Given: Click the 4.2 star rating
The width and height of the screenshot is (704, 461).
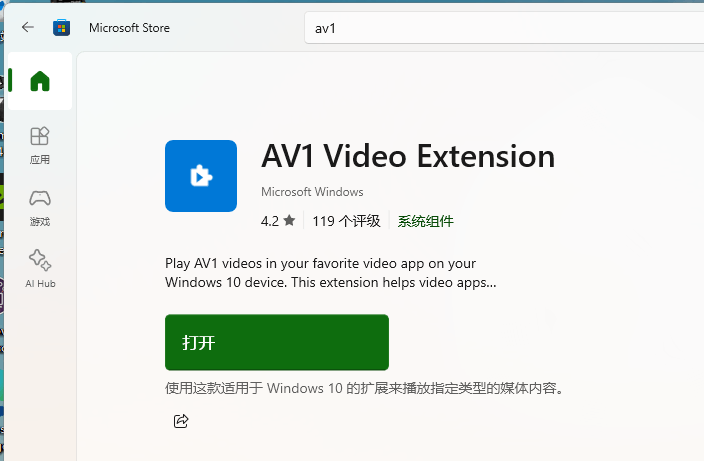Looking at the screenshot, I should tap(278, 221).
